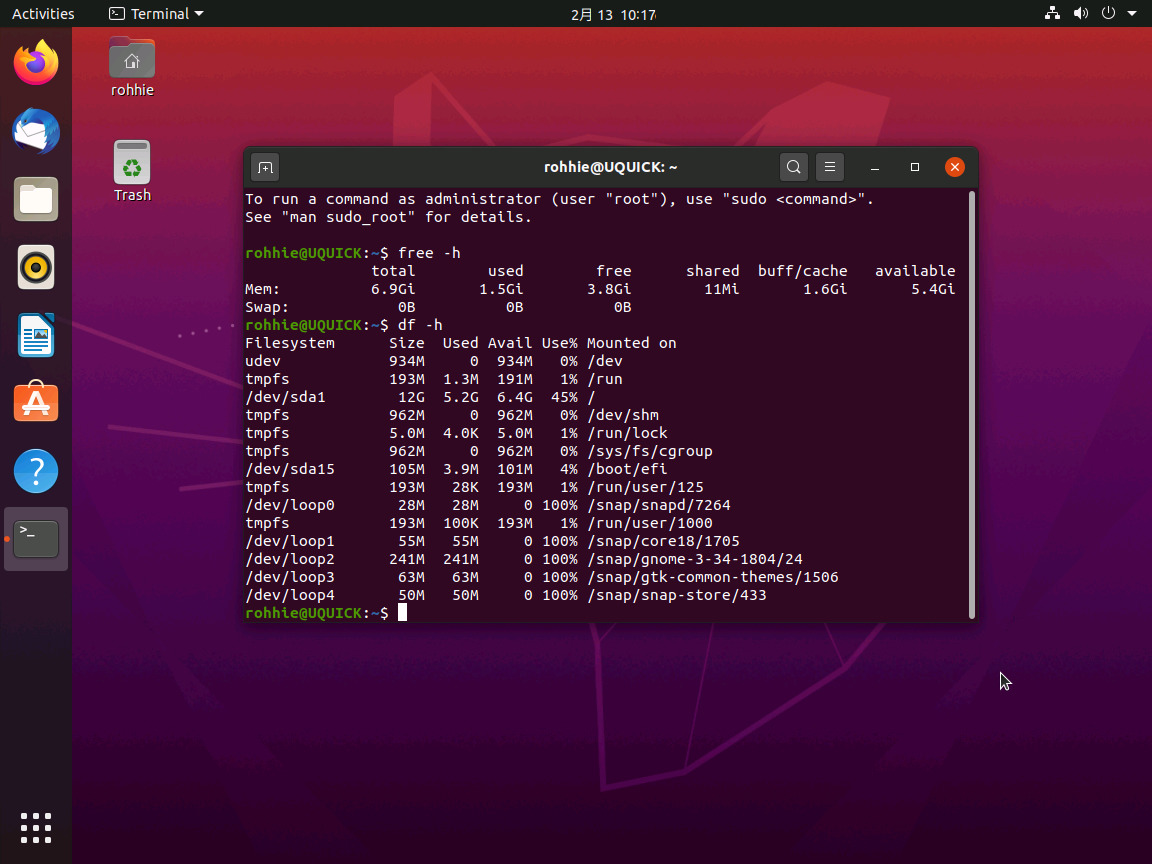Open LibreOffice Writer from dock

[x=36, y=335]
